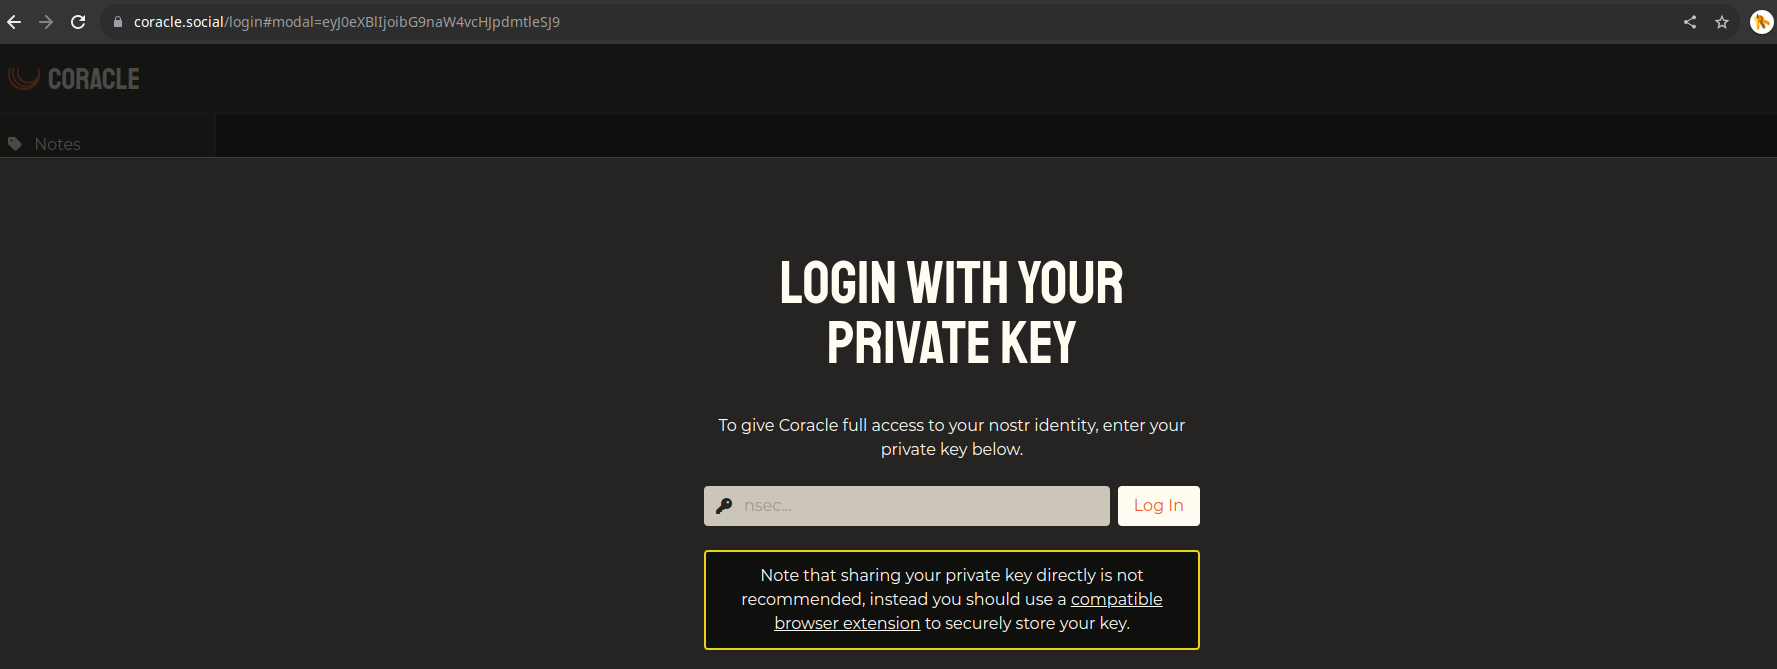This screenshot has width=1777, height=669.
Task: Open the 'compatible' link text
Action: click(x=1116, y=599)
